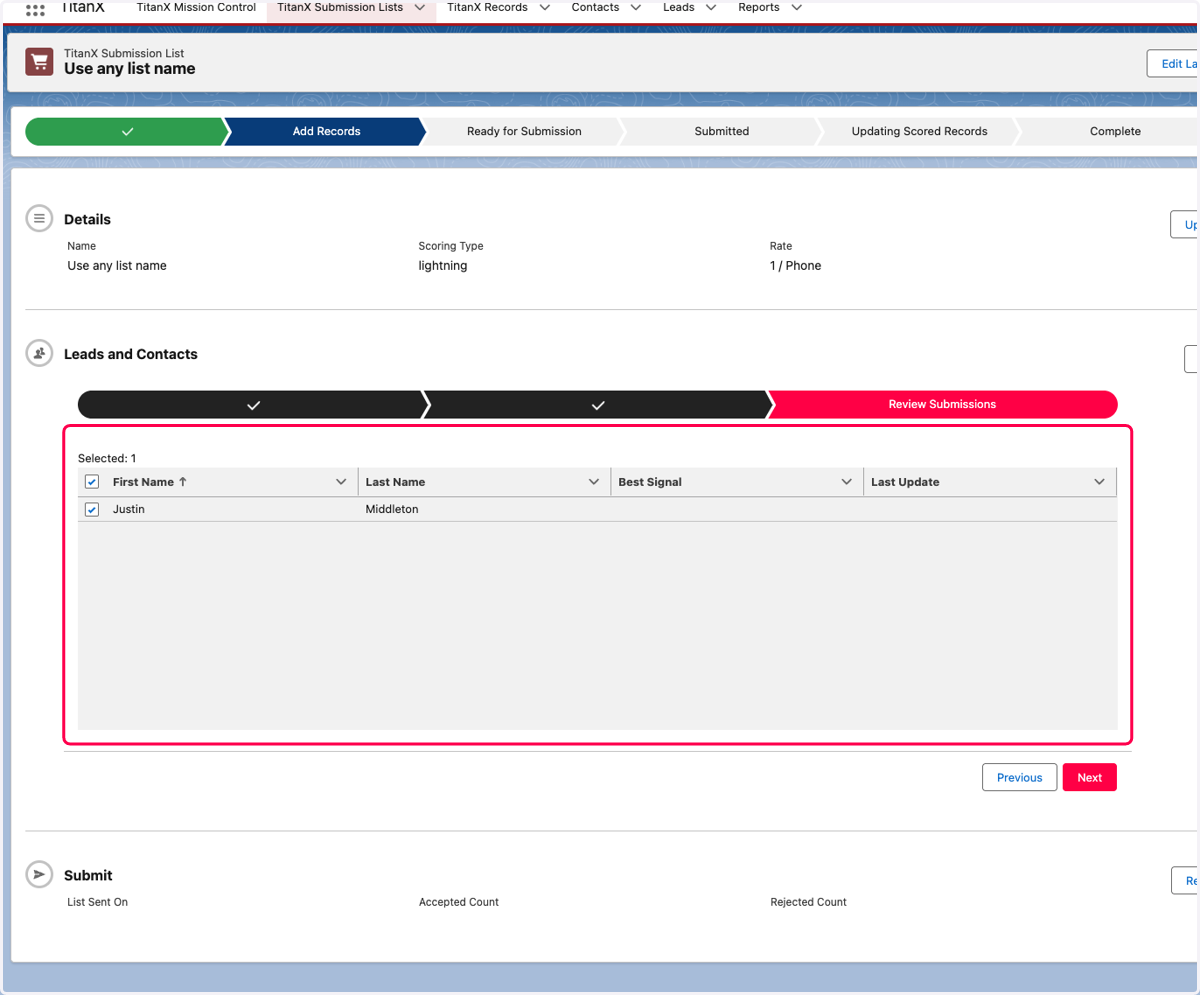Image resolution: width=1200 pixels, height=995 pixels.
Task: Click the Last Update column header
Action: [990, 482]
